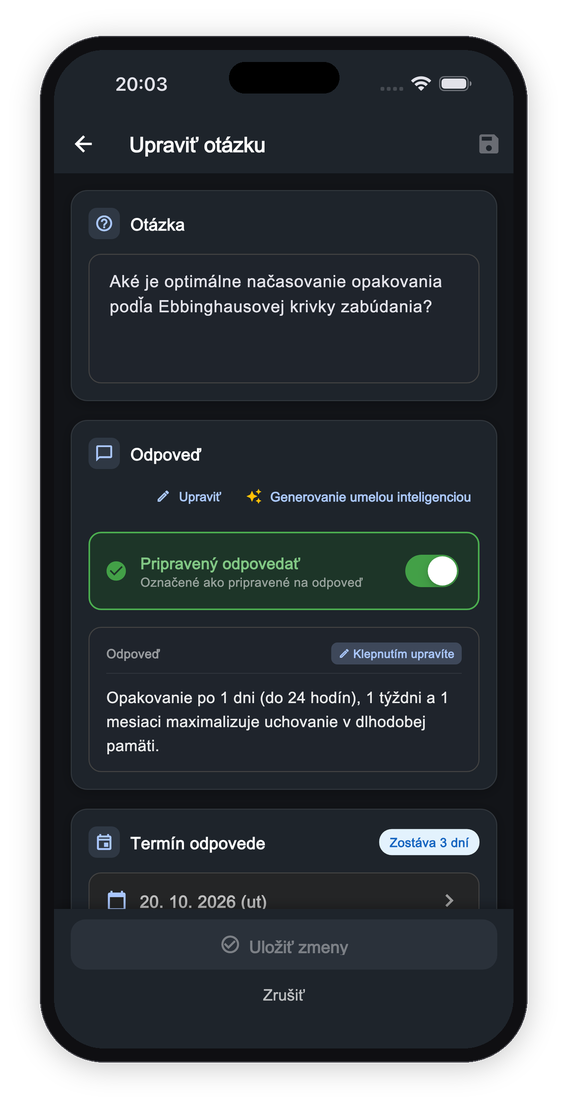The image size is (568, 1107).
Task: Click Klepnutím upravíte chip
Action: pos(397,654)
